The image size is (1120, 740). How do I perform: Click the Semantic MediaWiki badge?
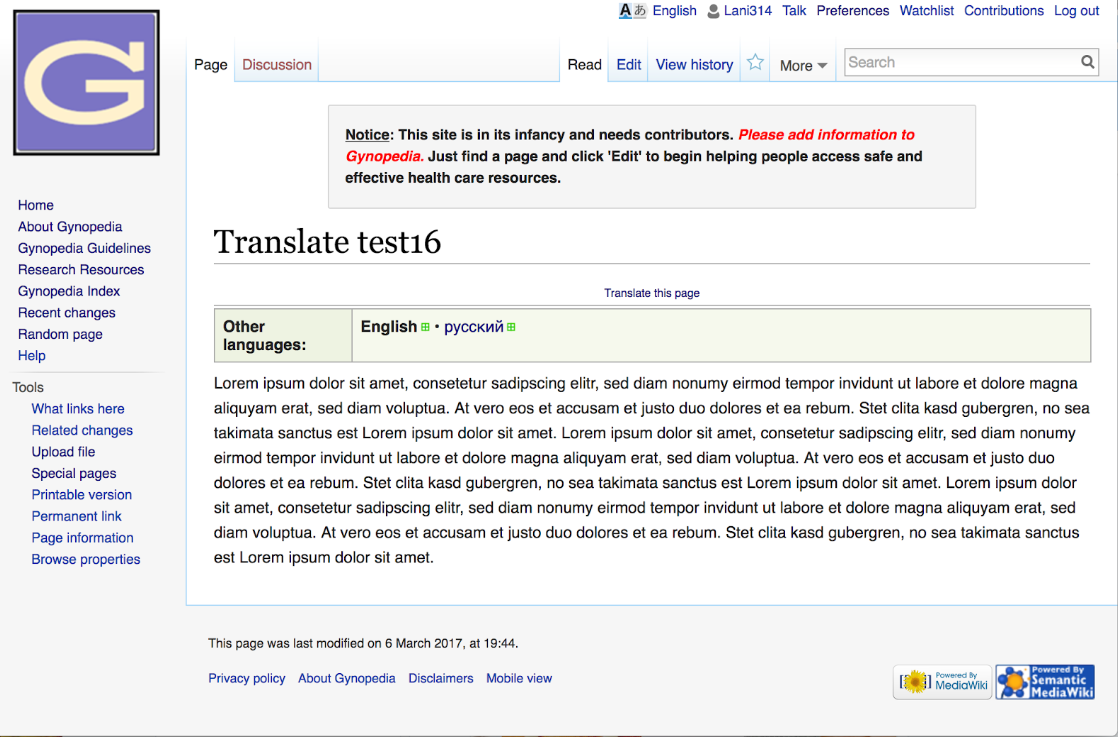(1045, 682)
